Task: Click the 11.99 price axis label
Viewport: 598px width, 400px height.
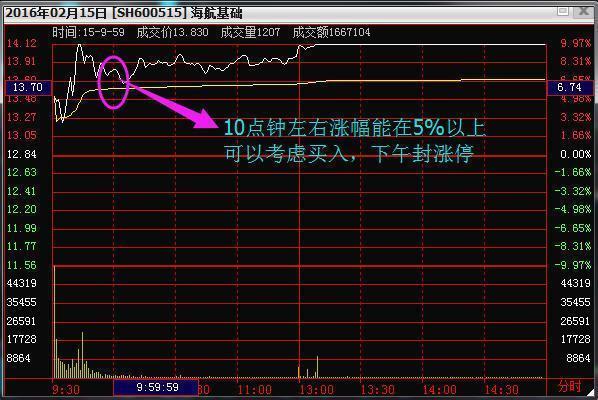Action: coord(22,228)
